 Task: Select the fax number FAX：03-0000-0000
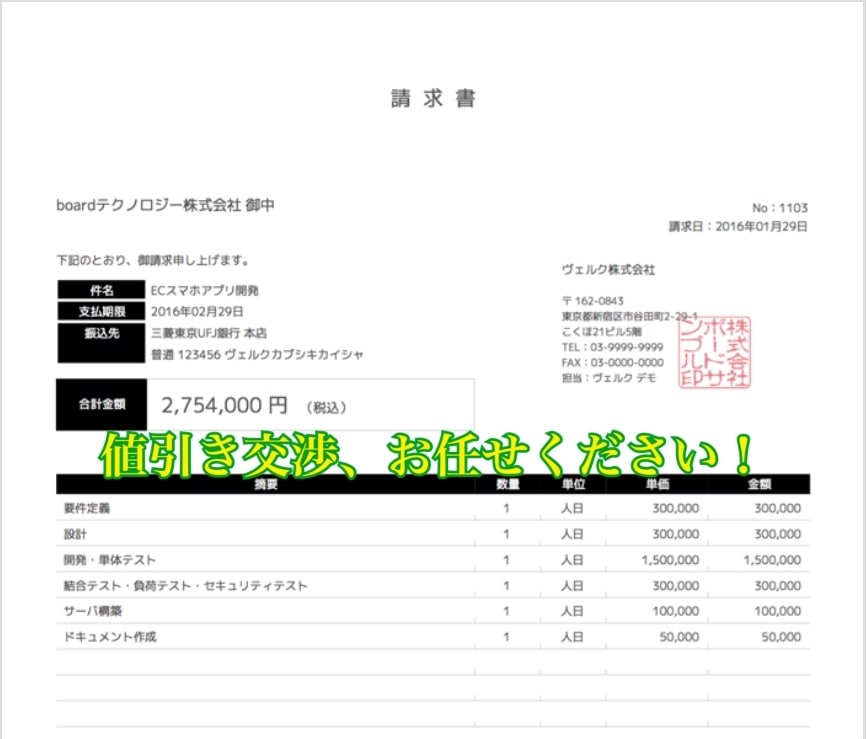point(613,363)
